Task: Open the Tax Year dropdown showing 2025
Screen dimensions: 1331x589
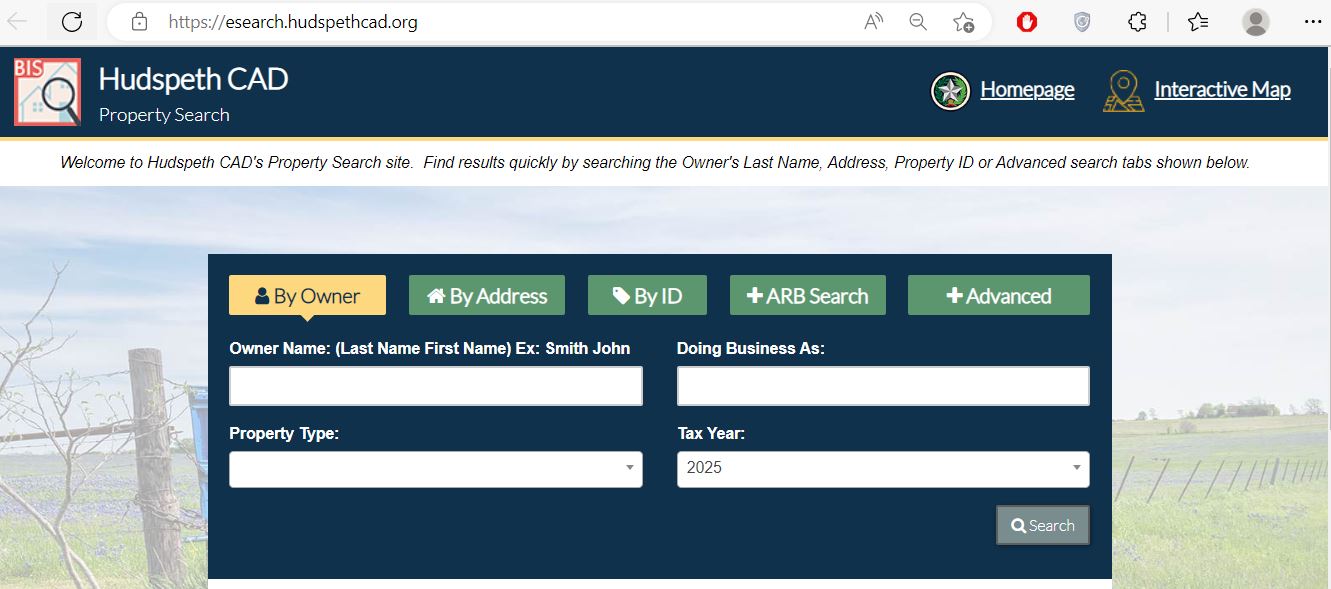Action: tap(883, 469)
